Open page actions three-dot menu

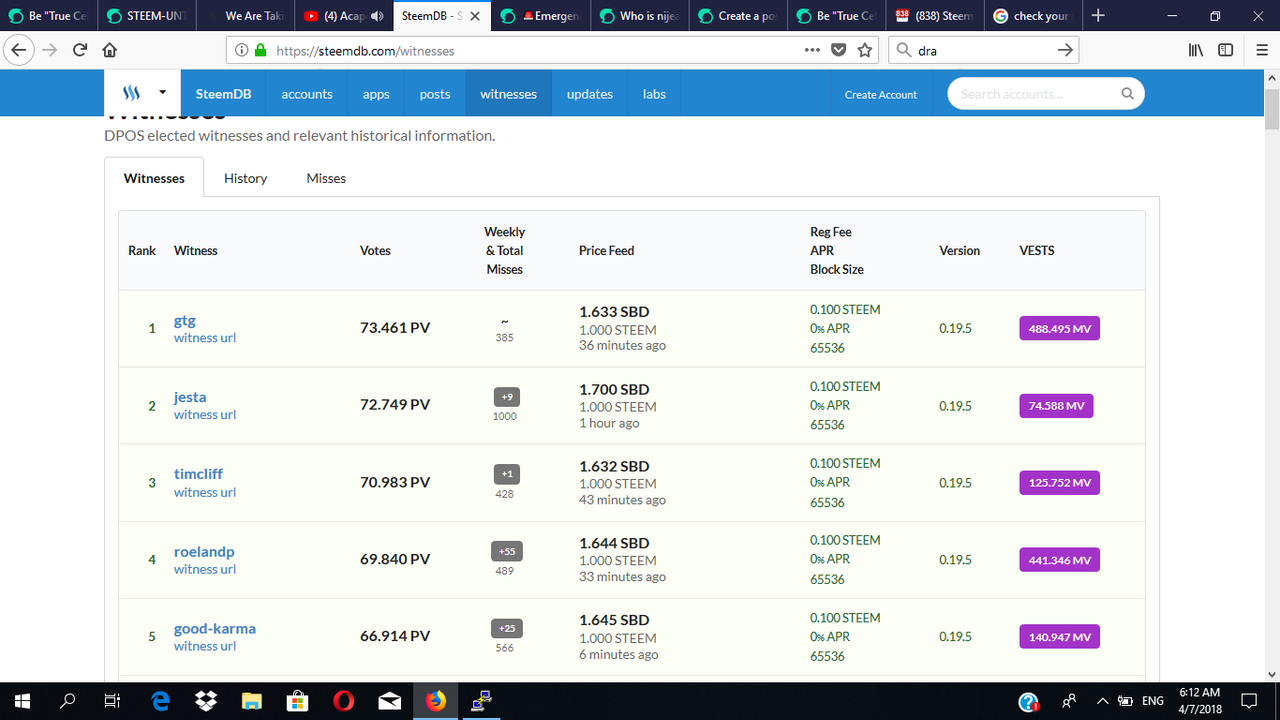813,50
